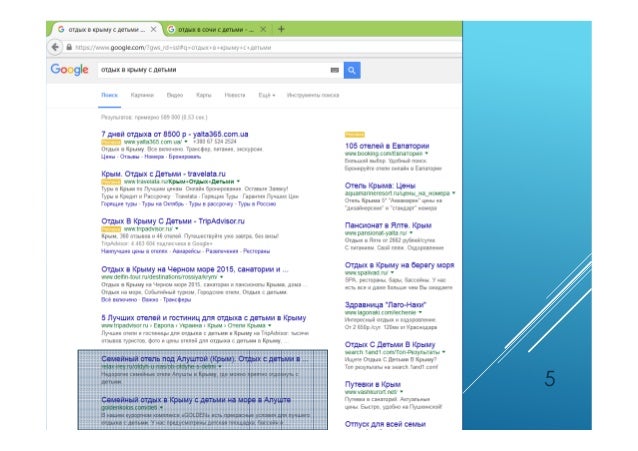Open the Картинки results tab
Viewport: 638px width, 451px height.
pos(142,95)
